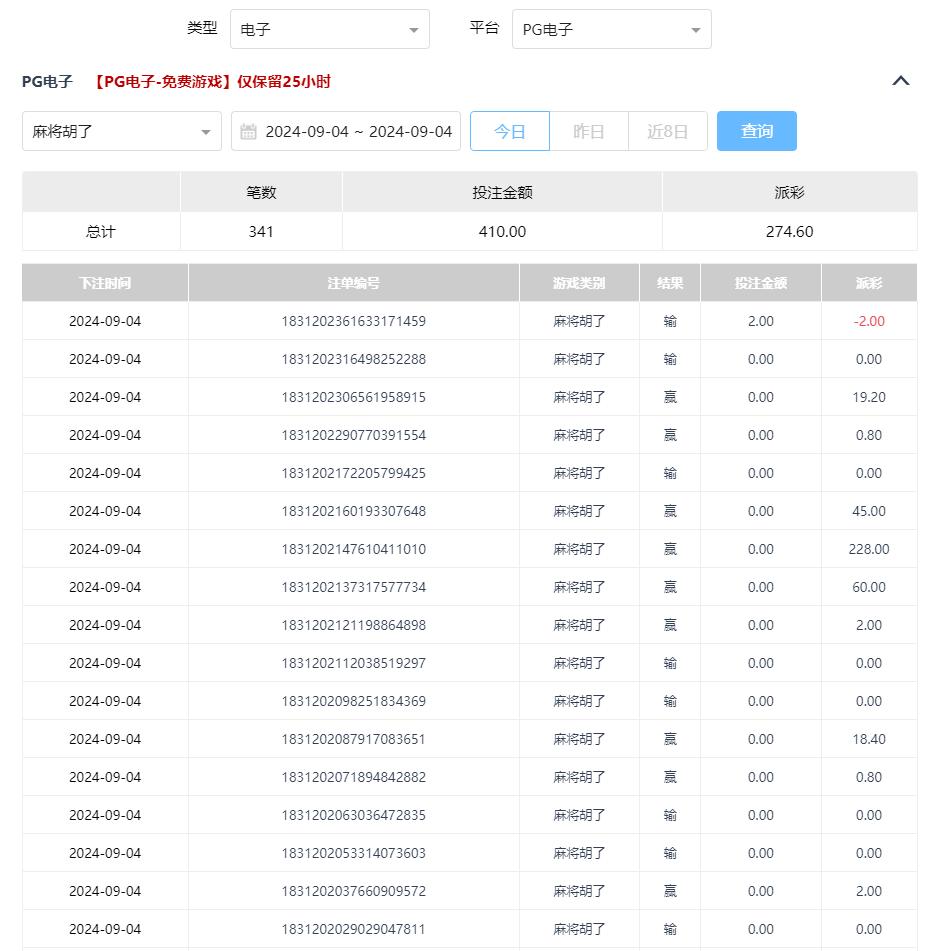Open the 平台 dropdown showing PG电子
Viewport: 935px width, 951px height.
click(611, 30)
